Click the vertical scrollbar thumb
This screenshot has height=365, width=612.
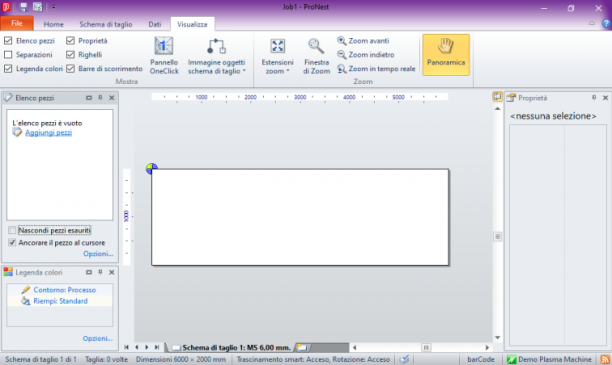click(497, 237)
